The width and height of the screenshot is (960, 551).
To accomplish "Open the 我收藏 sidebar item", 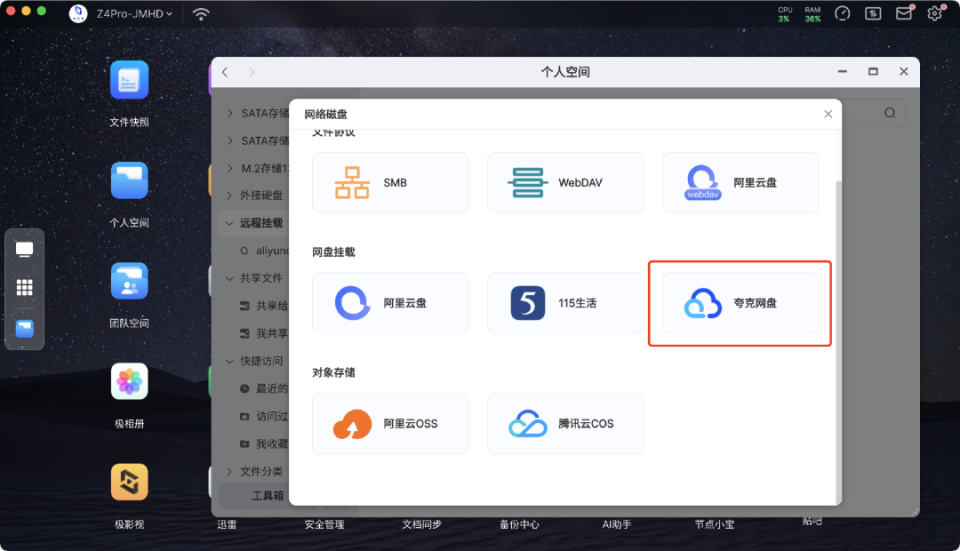I will pyautogui.click(x=263, y=443).
